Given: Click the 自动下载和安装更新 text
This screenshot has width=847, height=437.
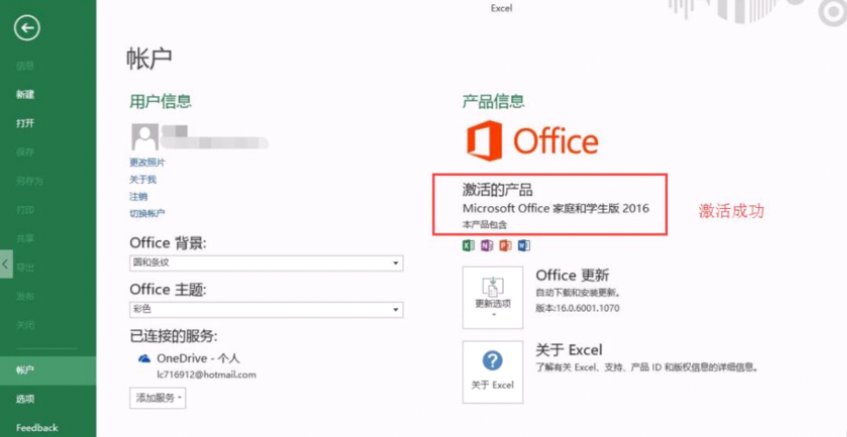Looking at the screenshot, I should tap(577, 293).
